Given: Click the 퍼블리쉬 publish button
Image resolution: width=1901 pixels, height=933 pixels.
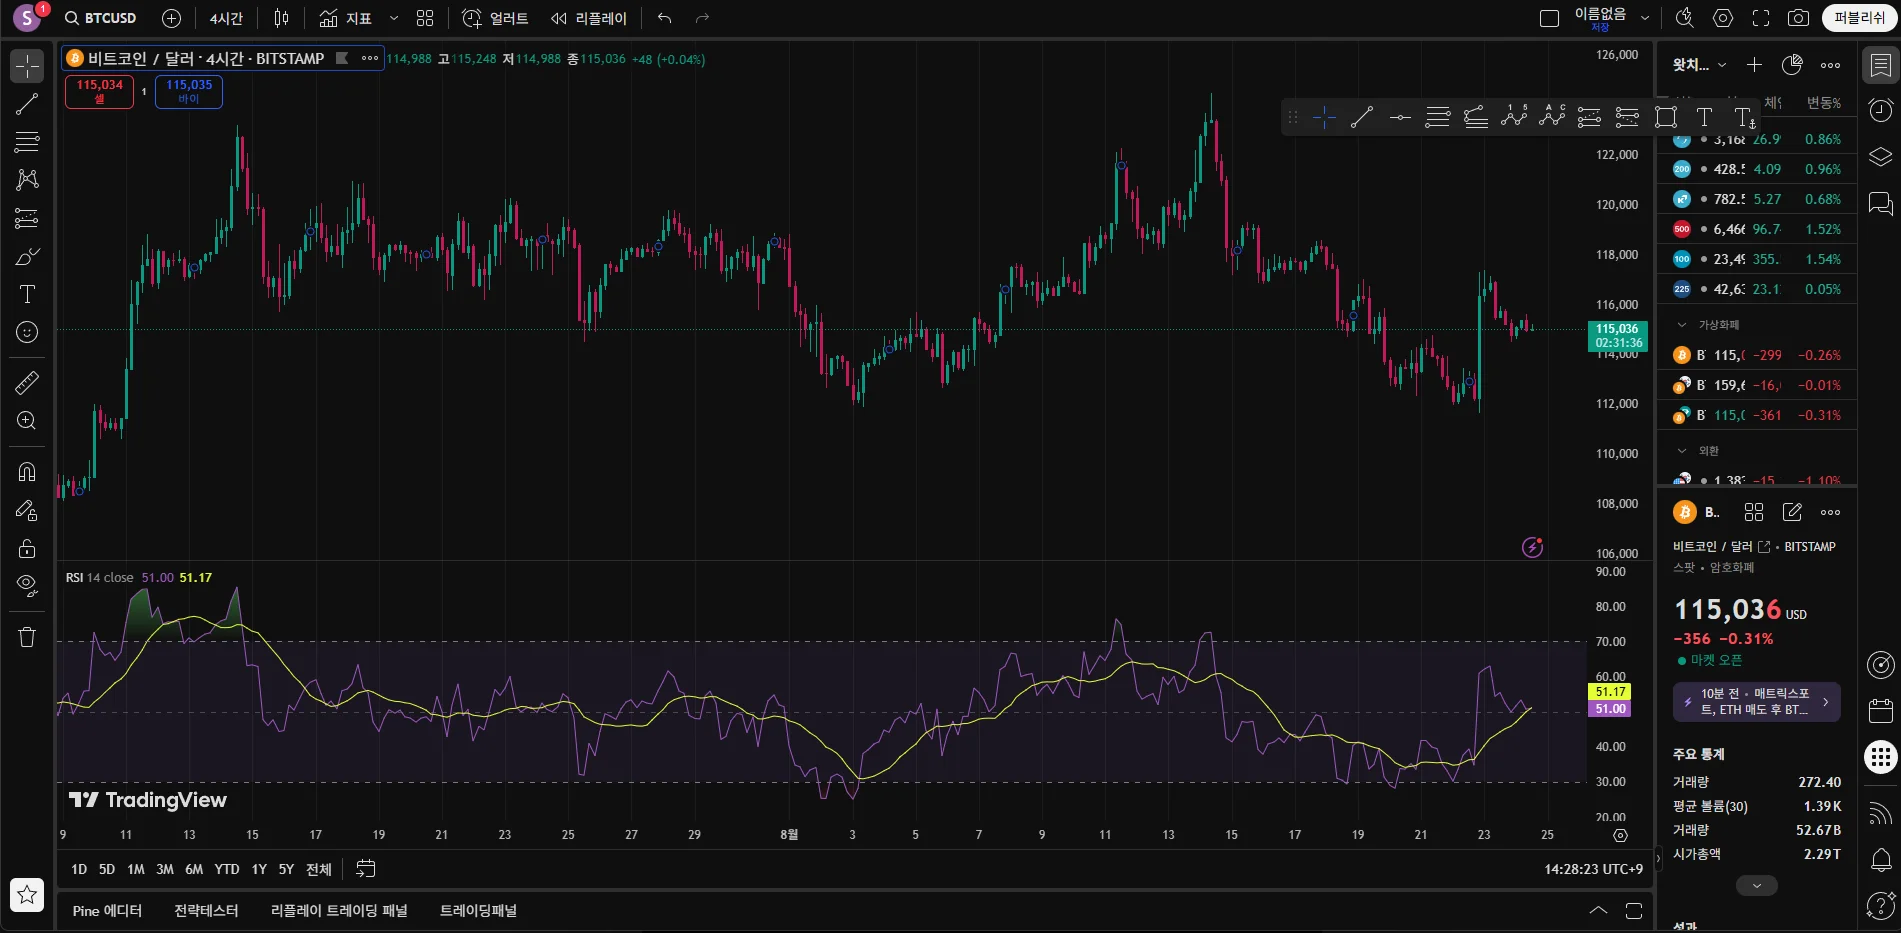Looking at the screenshot, I should pyautogui.click(x=1858, y=18).
